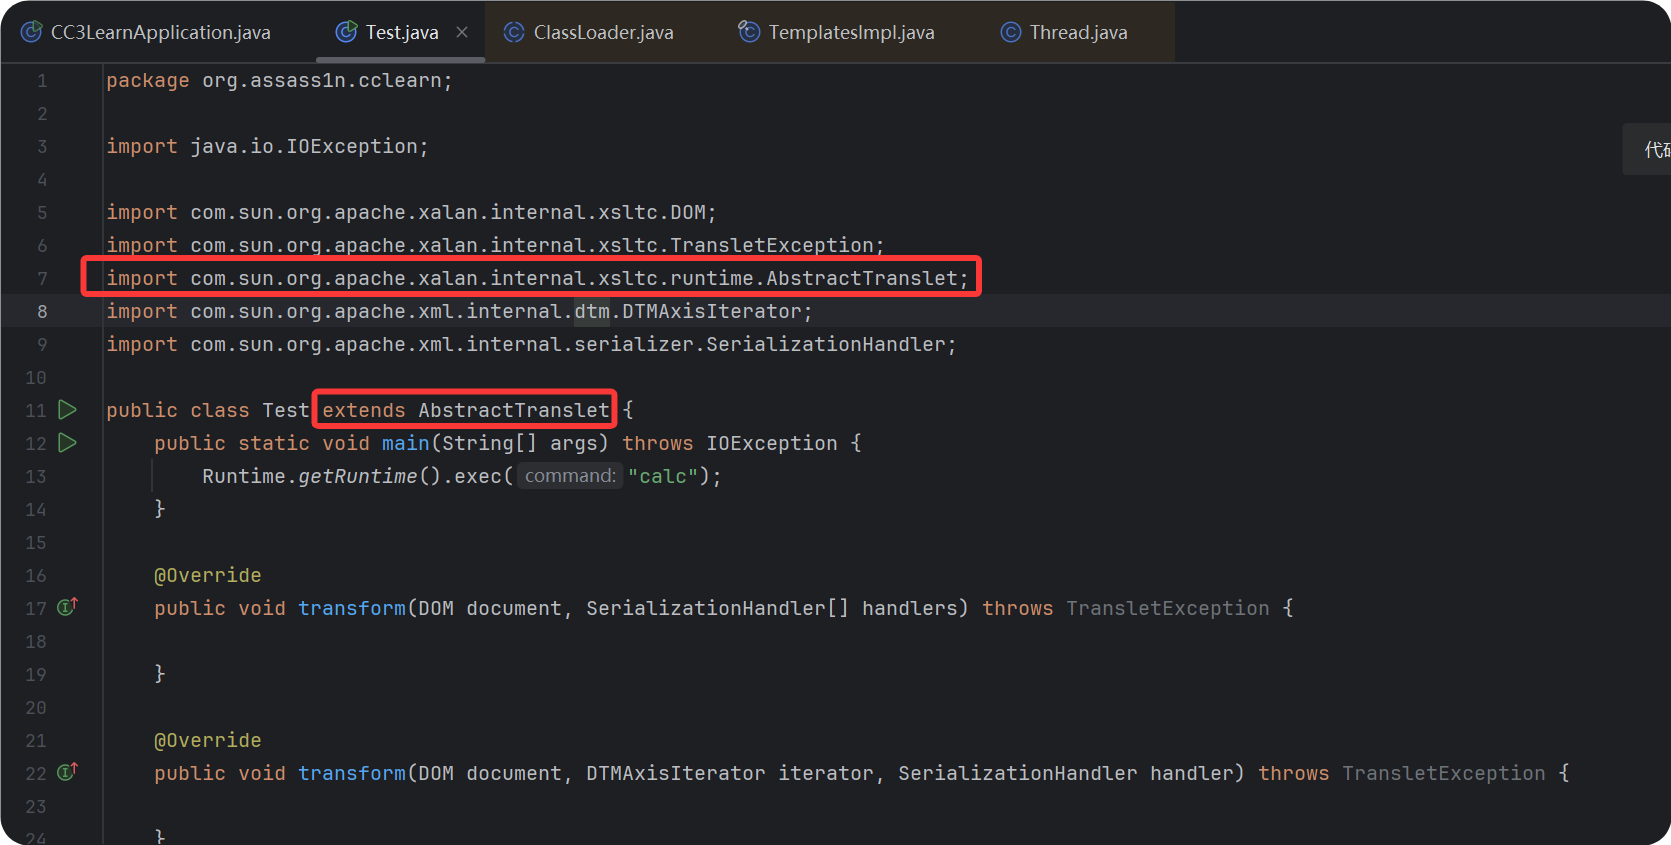
Task: Close the Test.java editor tab
Action: (x=462, y=32)
